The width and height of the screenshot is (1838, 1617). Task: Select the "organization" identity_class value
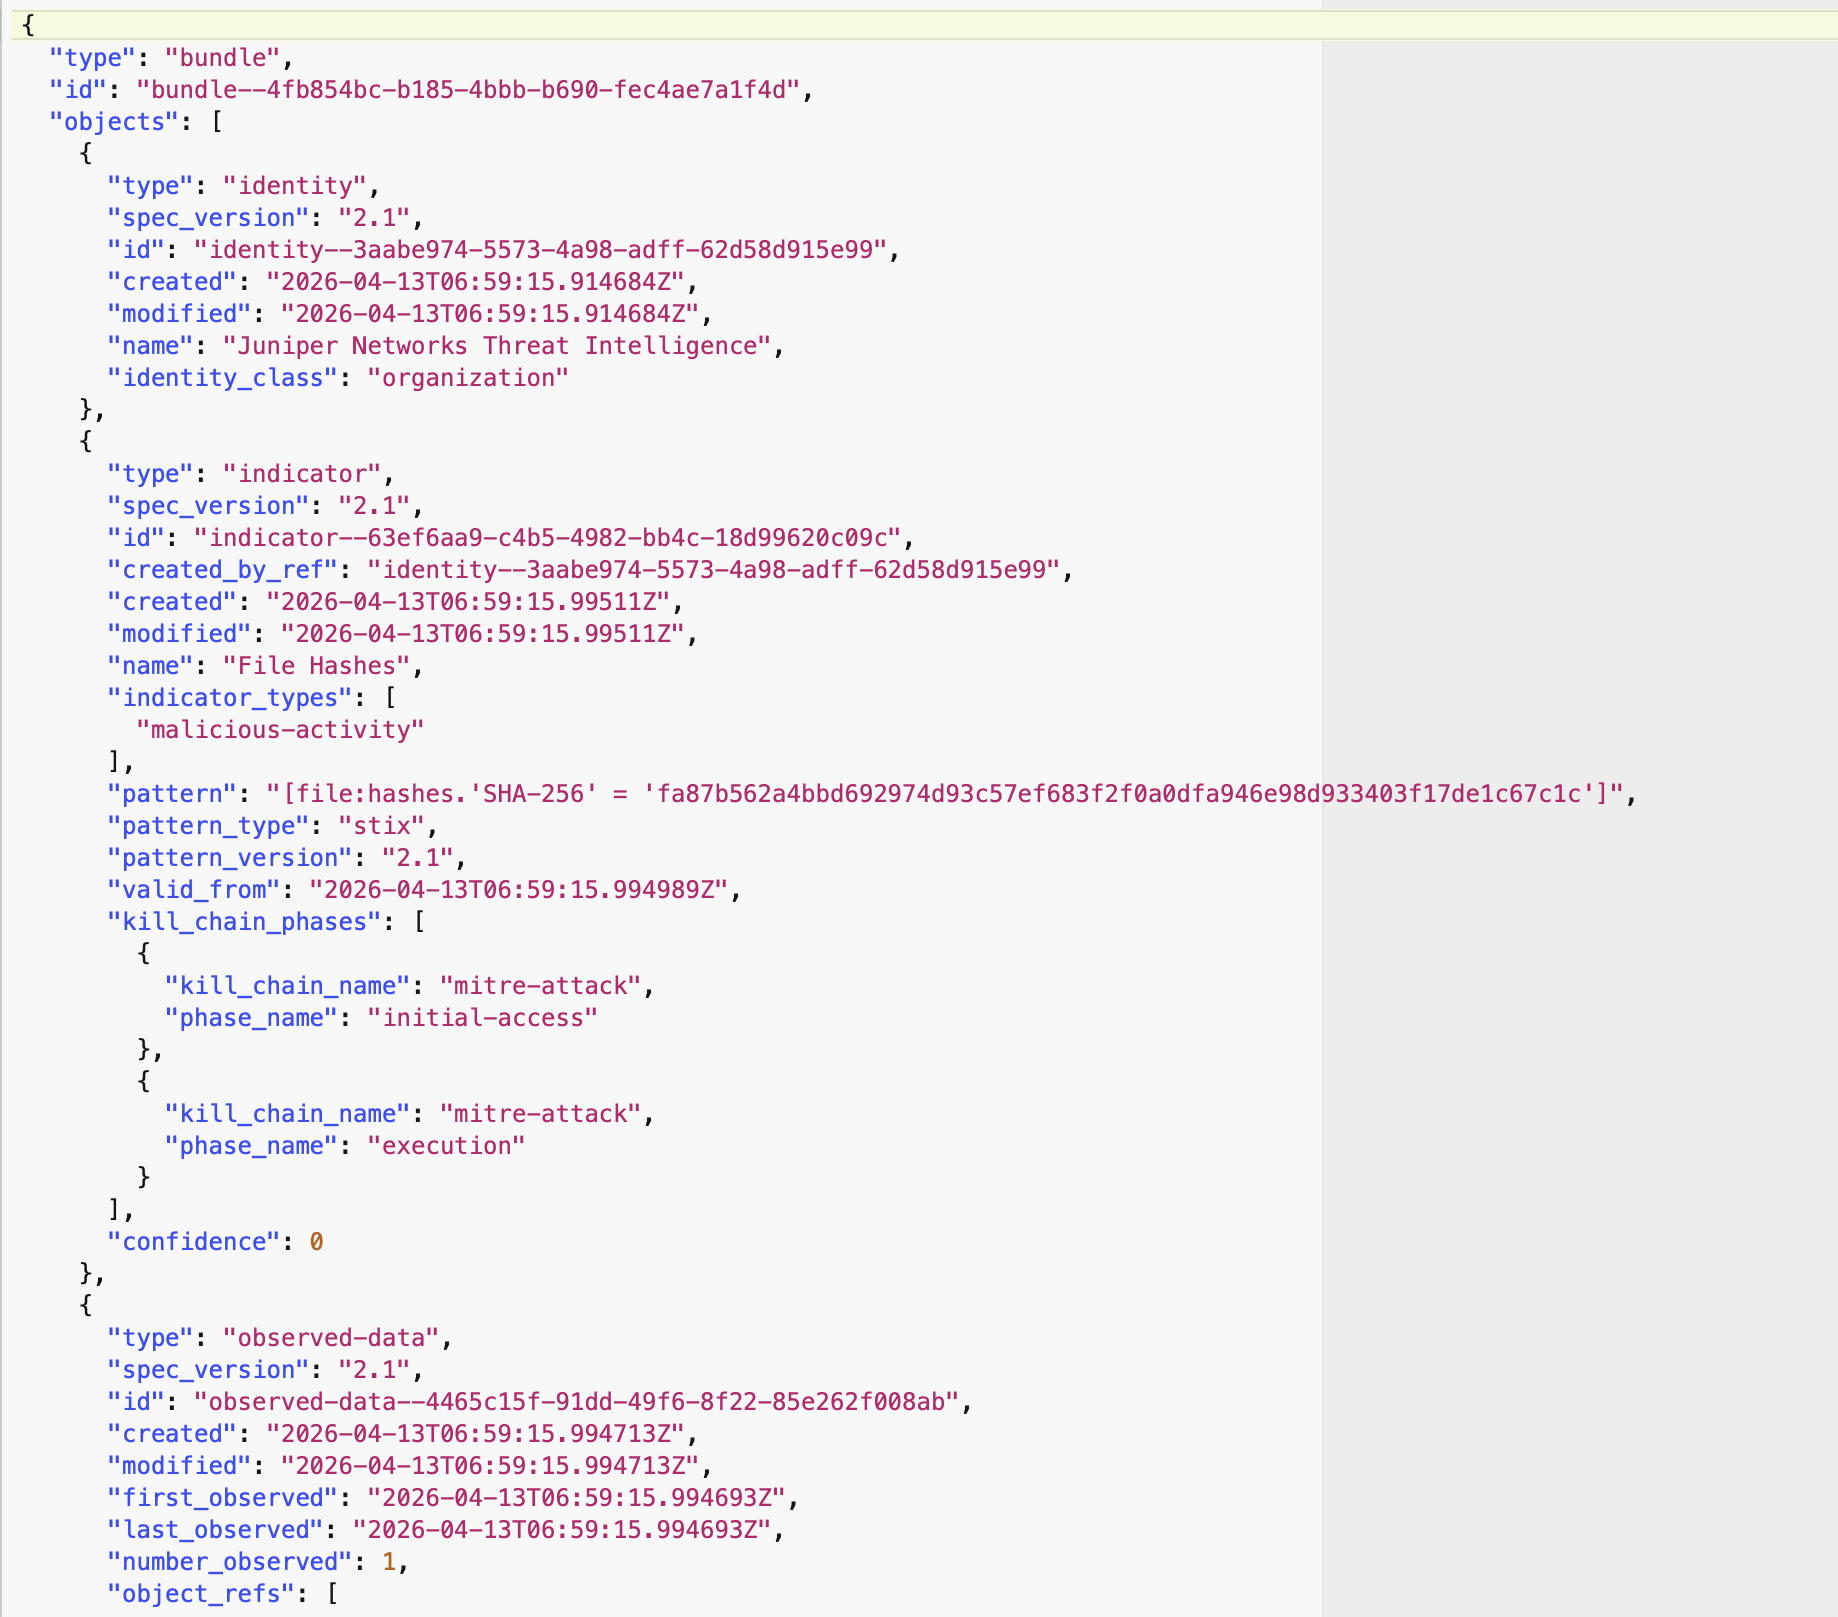tap(466, 377)
